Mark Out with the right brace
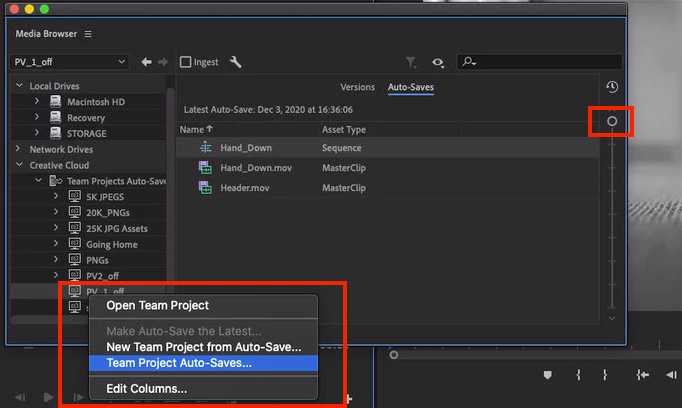The width and height of the screenshot is (682, 408). [605, 375]
